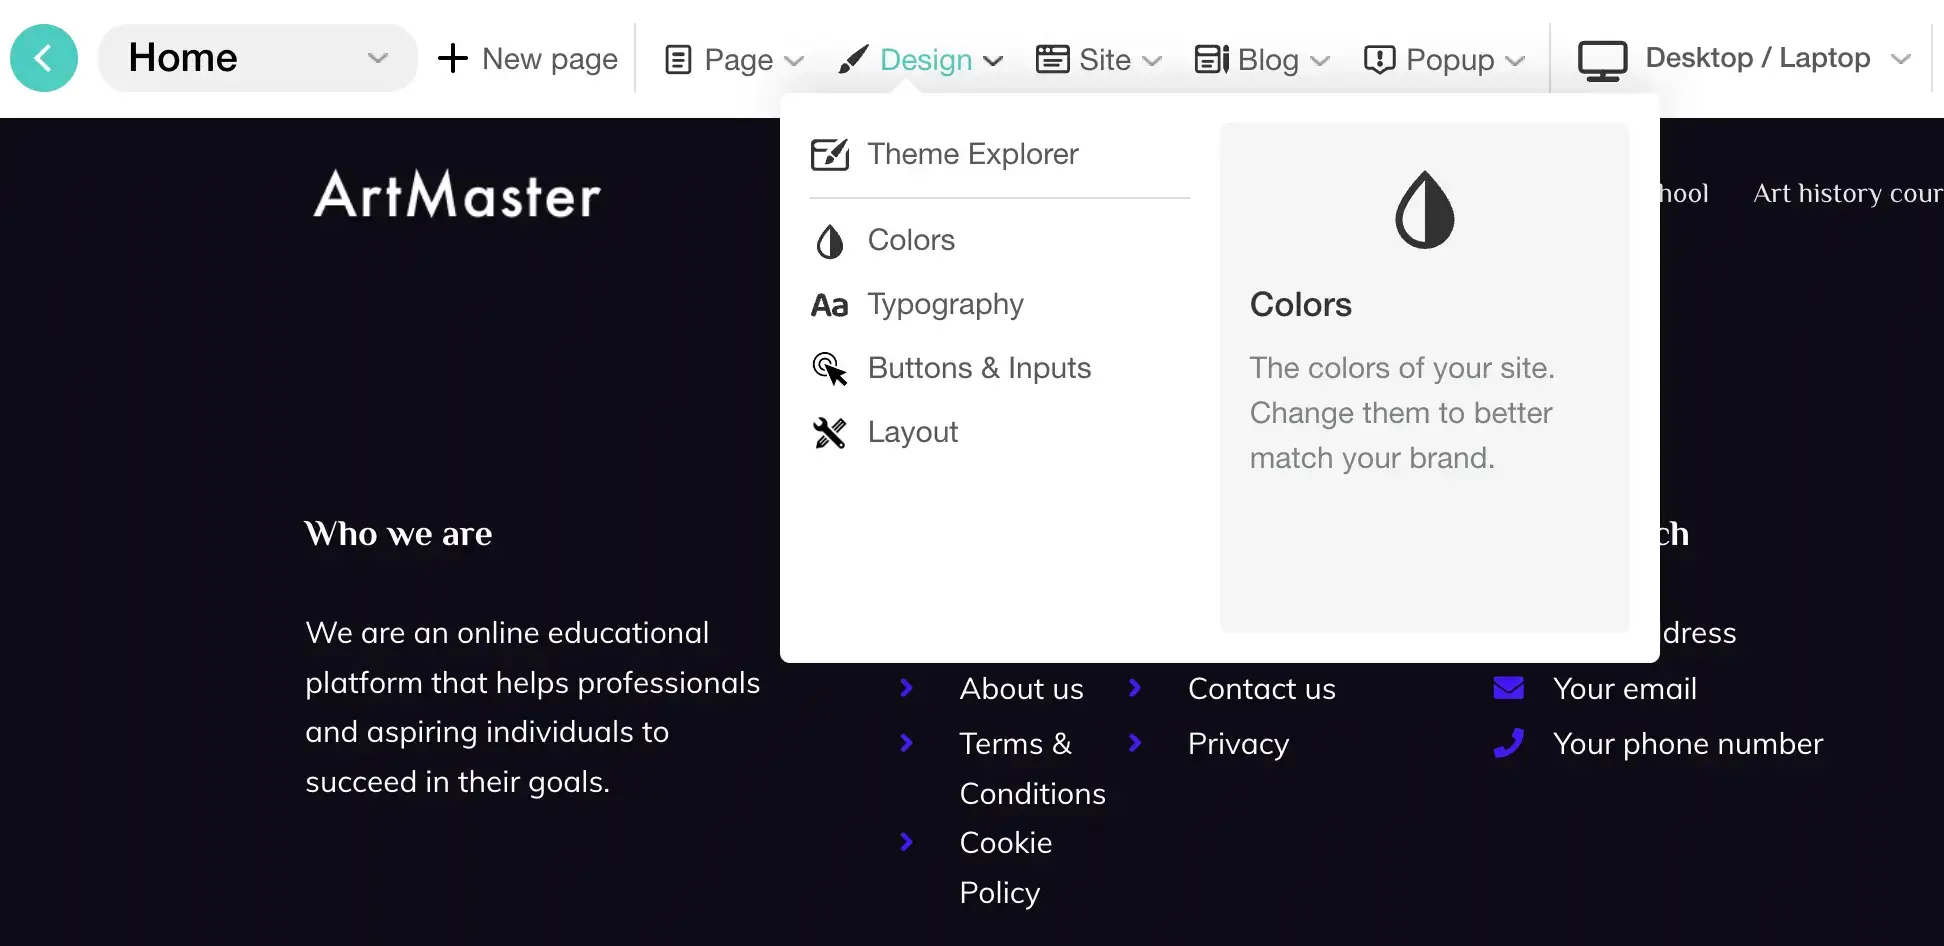This screenshot has height=946, width=1944.
Task: Click the teal back arrow button
Action: pos(44,58)
